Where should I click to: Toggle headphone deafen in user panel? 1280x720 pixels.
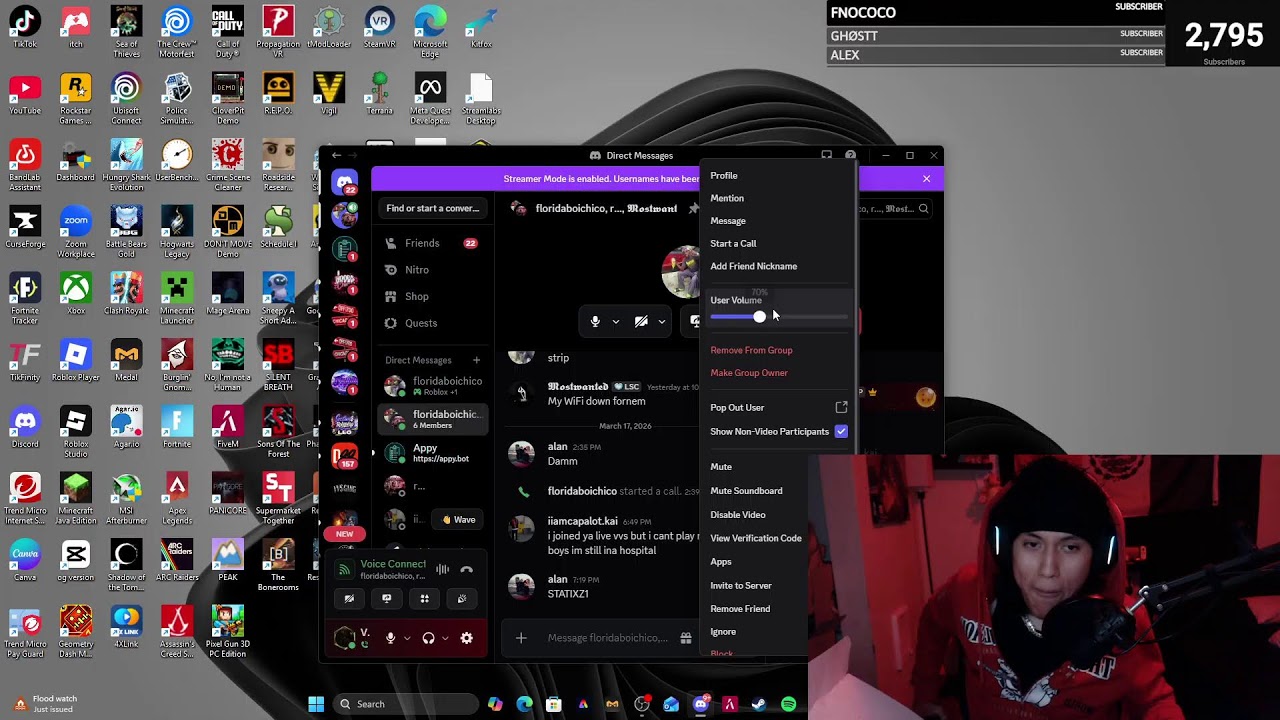click(x=429, y=638)
